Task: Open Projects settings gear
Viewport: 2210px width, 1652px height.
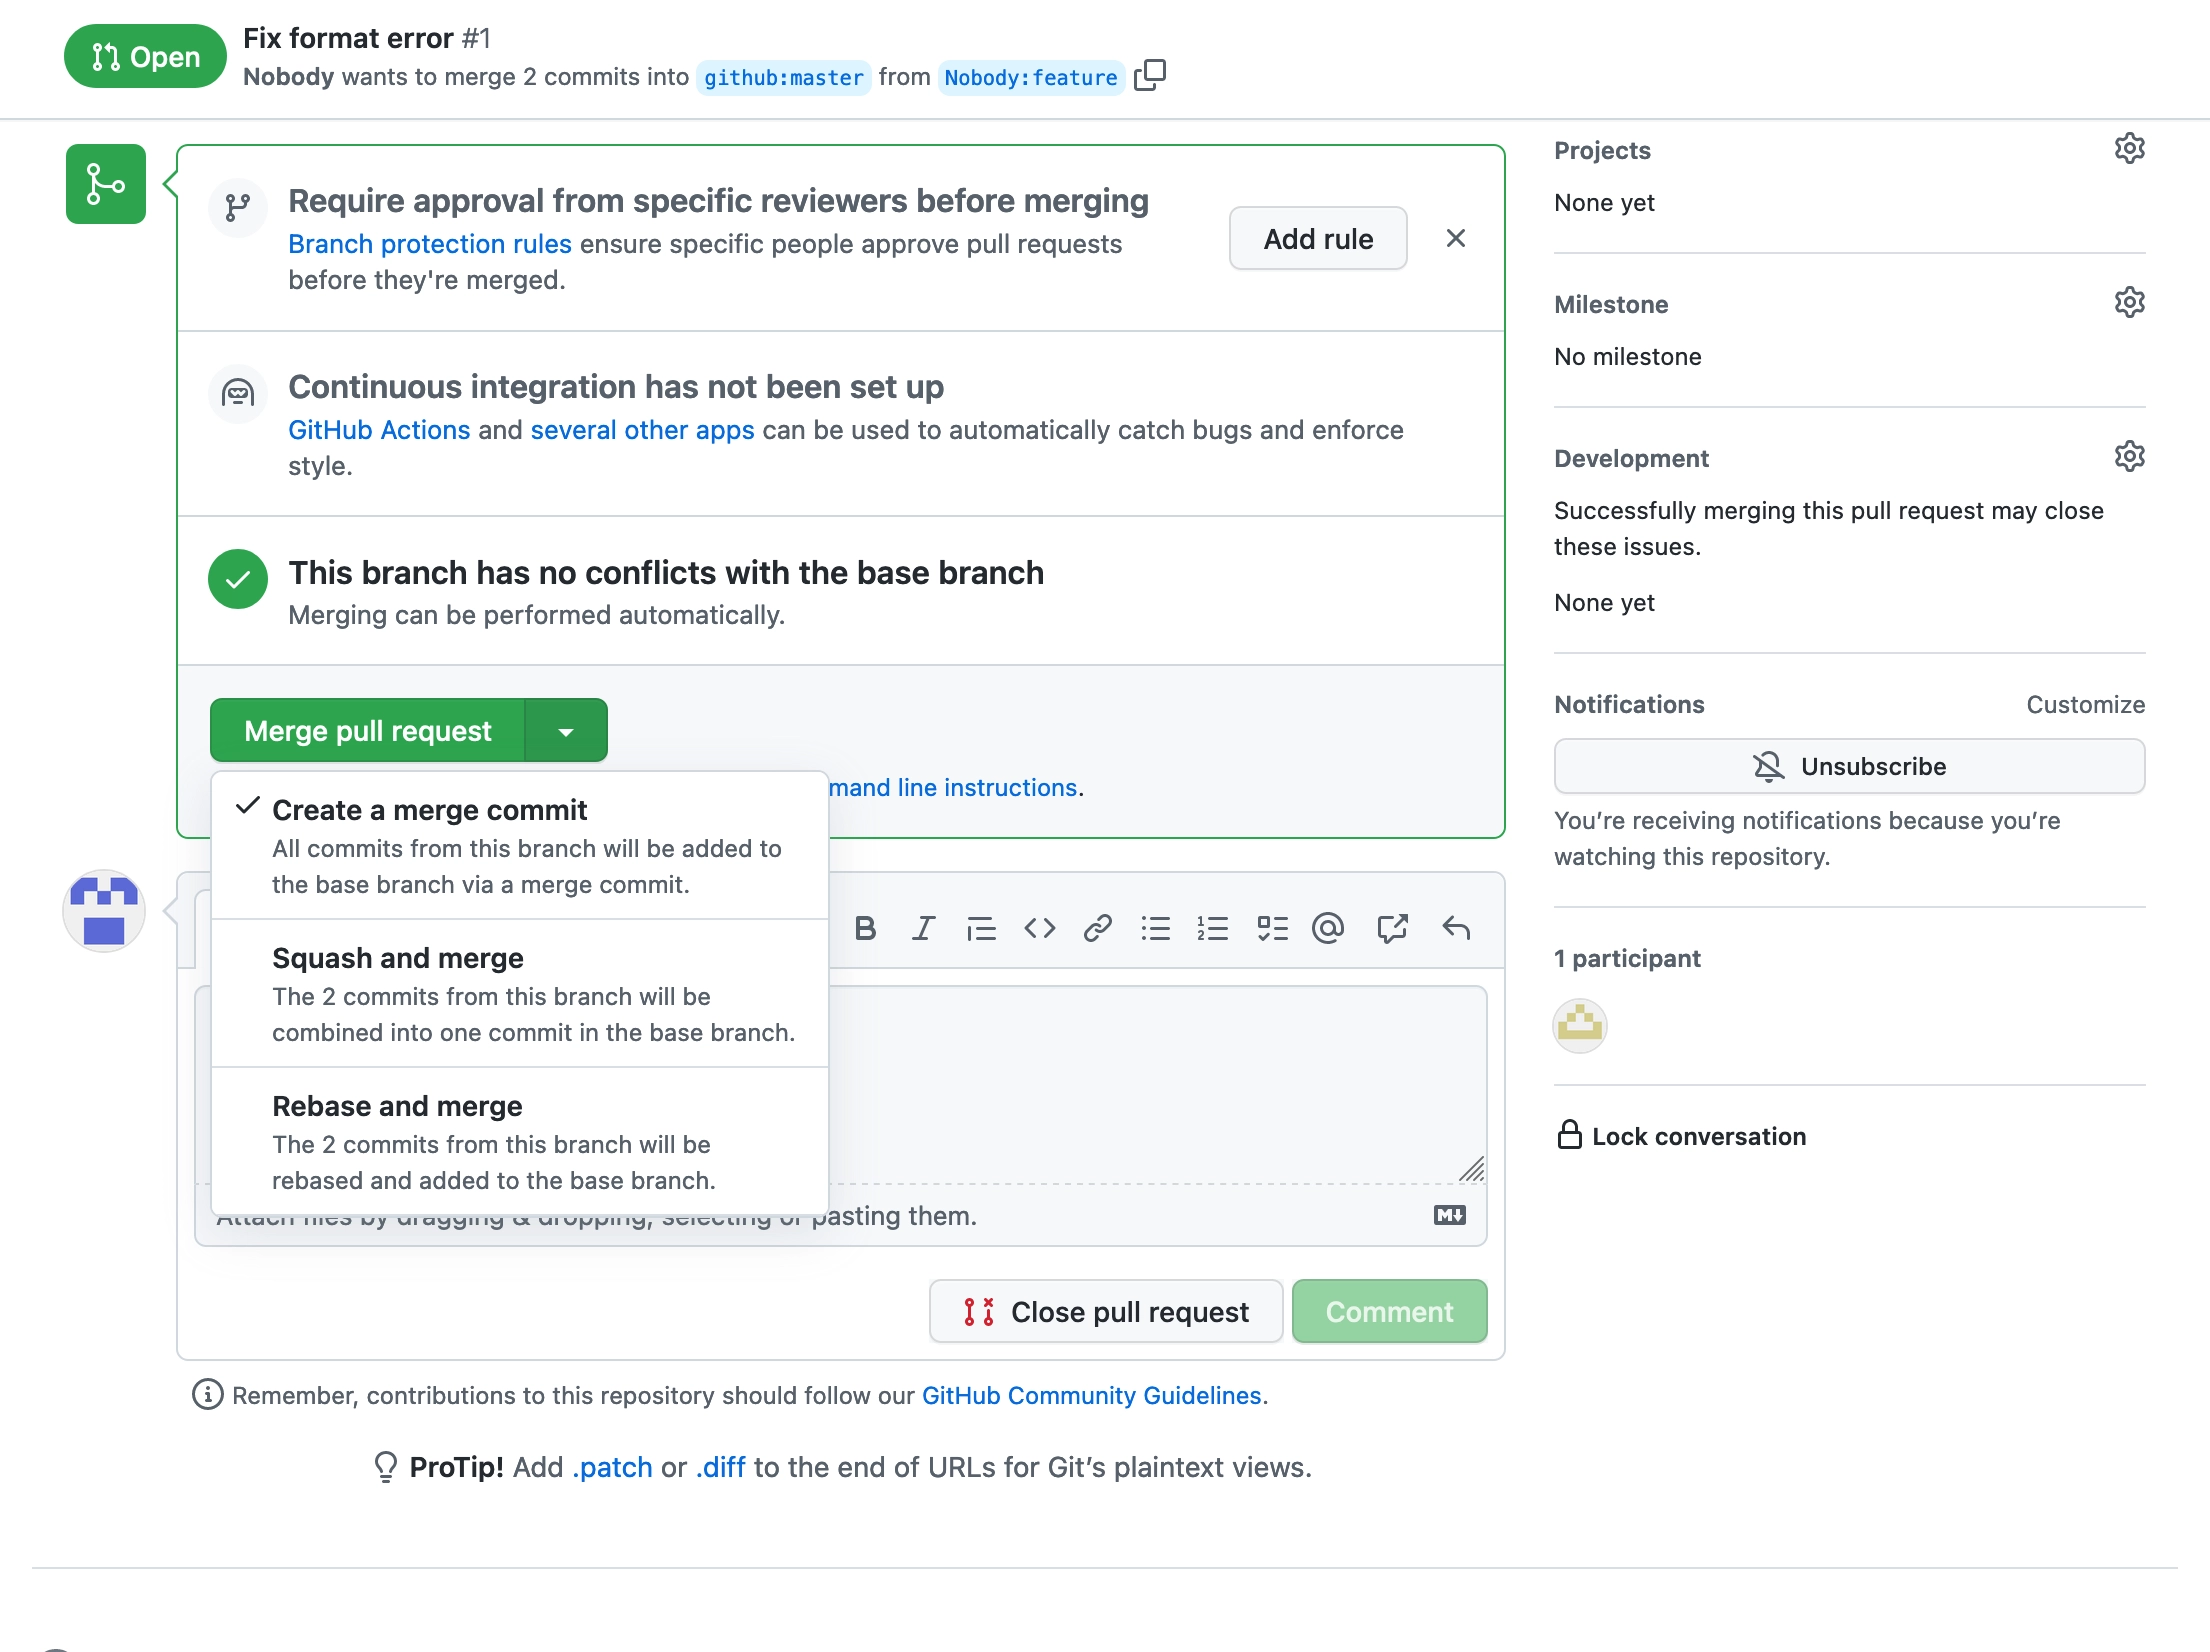Action: coord(2129,148)
